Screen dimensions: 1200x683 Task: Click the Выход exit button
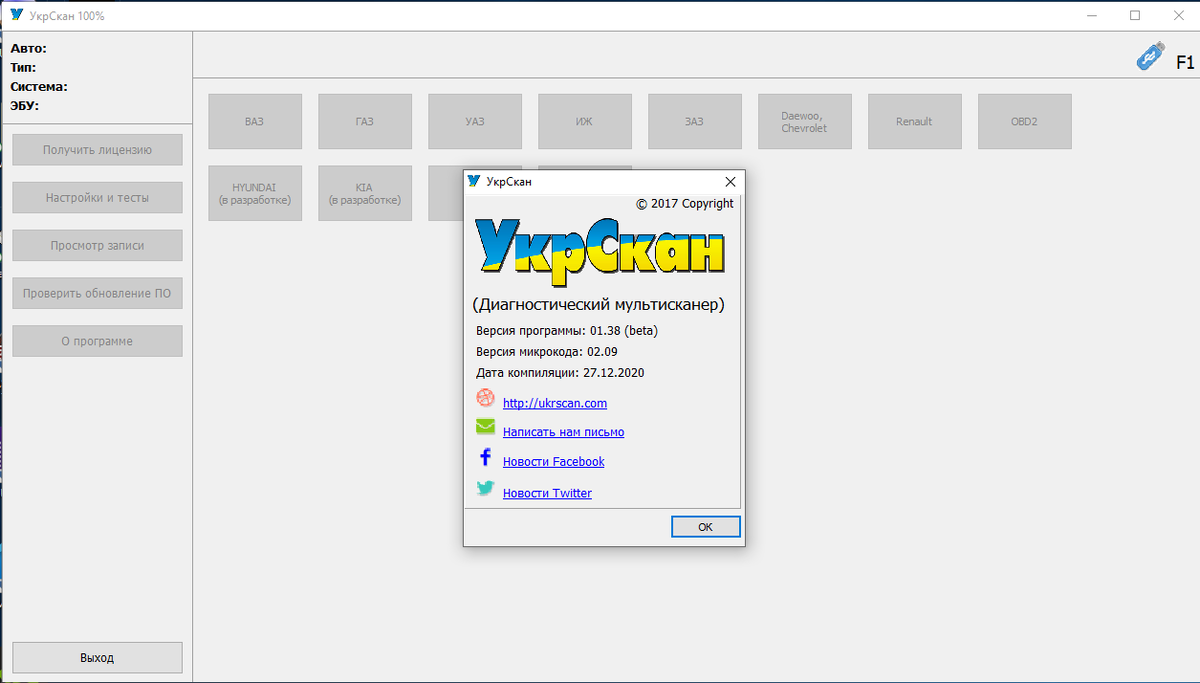pos(97,658)
